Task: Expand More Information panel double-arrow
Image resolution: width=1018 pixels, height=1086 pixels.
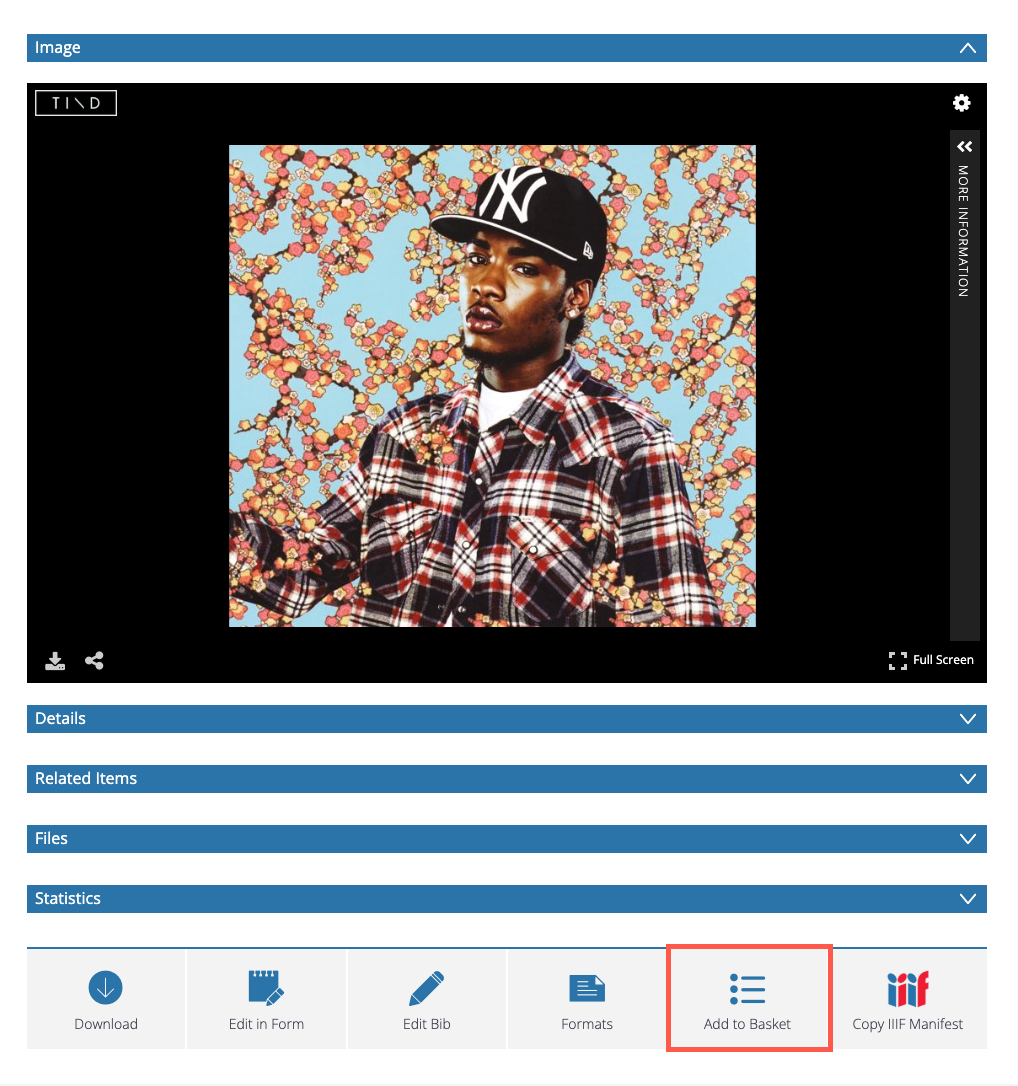Action: point(965,146)
